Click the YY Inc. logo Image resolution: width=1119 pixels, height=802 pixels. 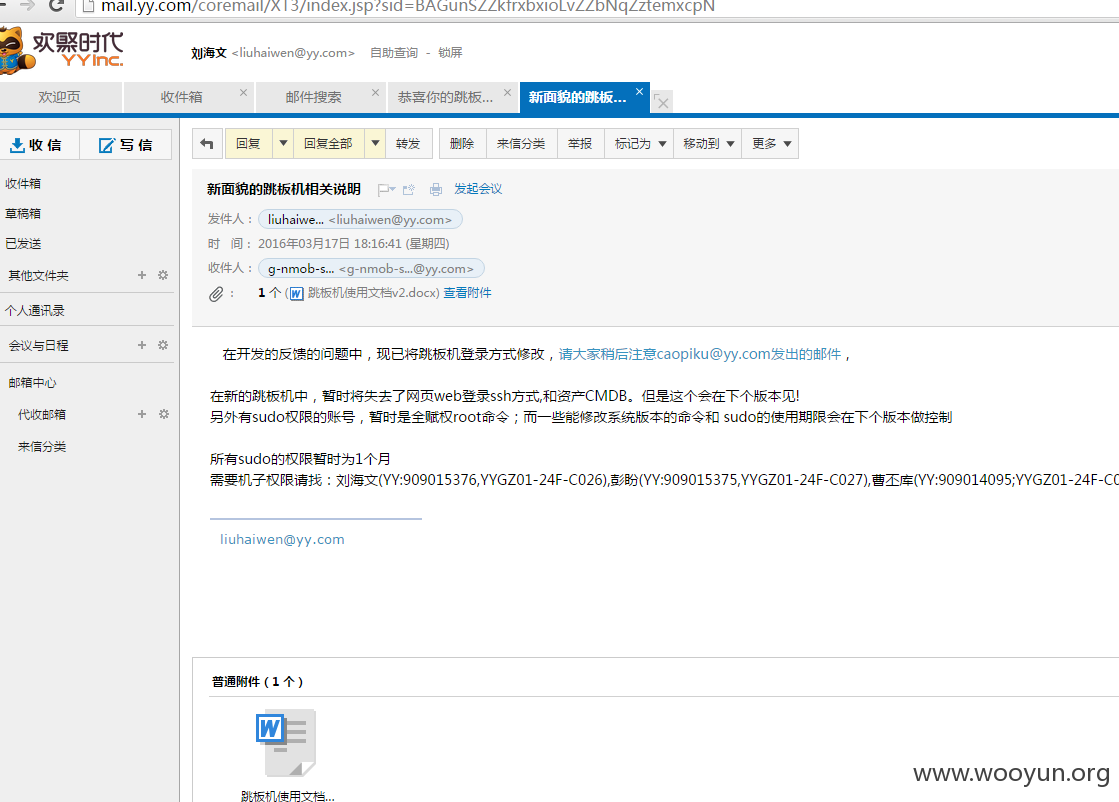[61, 50]
